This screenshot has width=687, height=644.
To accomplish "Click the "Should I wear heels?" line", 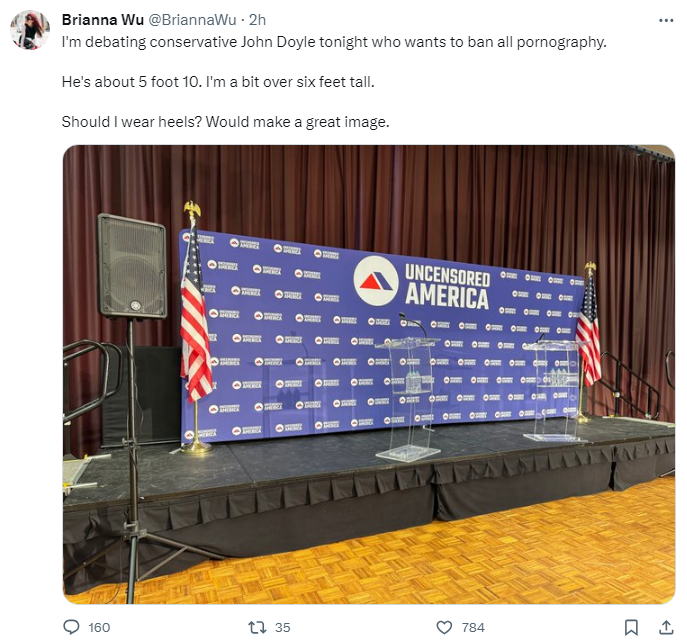I will [x=225, y=122].
